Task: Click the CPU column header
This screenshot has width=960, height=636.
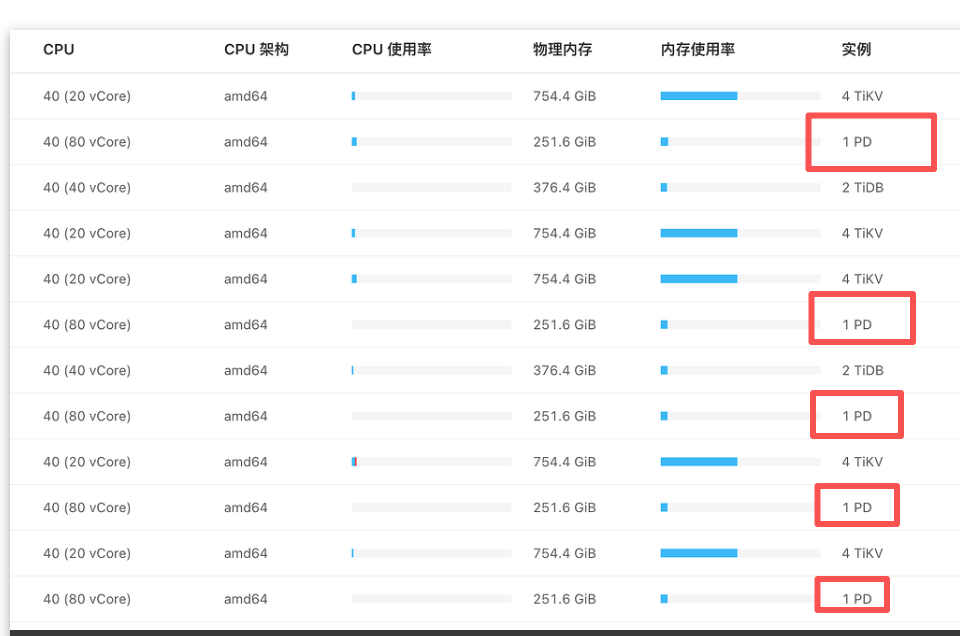Action: point(59,50)
